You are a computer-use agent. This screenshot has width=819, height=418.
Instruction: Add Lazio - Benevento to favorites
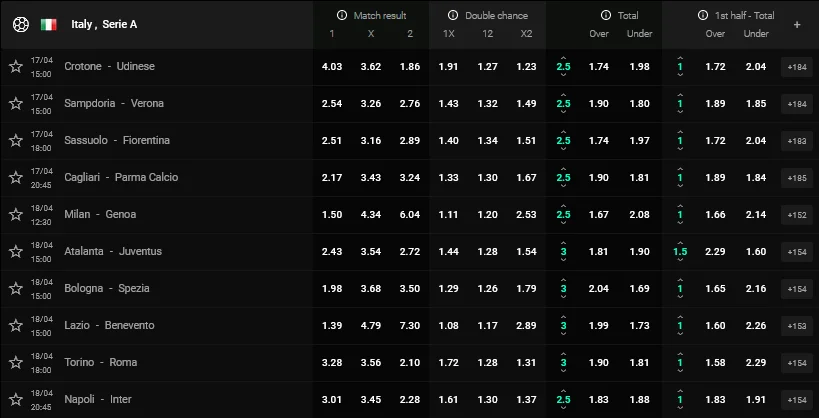pos(15,326)
